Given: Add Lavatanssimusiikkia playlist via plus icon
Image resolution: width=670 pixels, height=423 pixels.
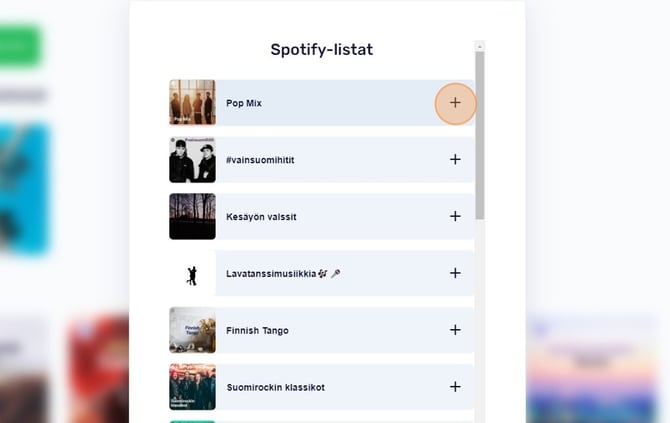Looking at the screenshot, I should [x=455, y=273].
